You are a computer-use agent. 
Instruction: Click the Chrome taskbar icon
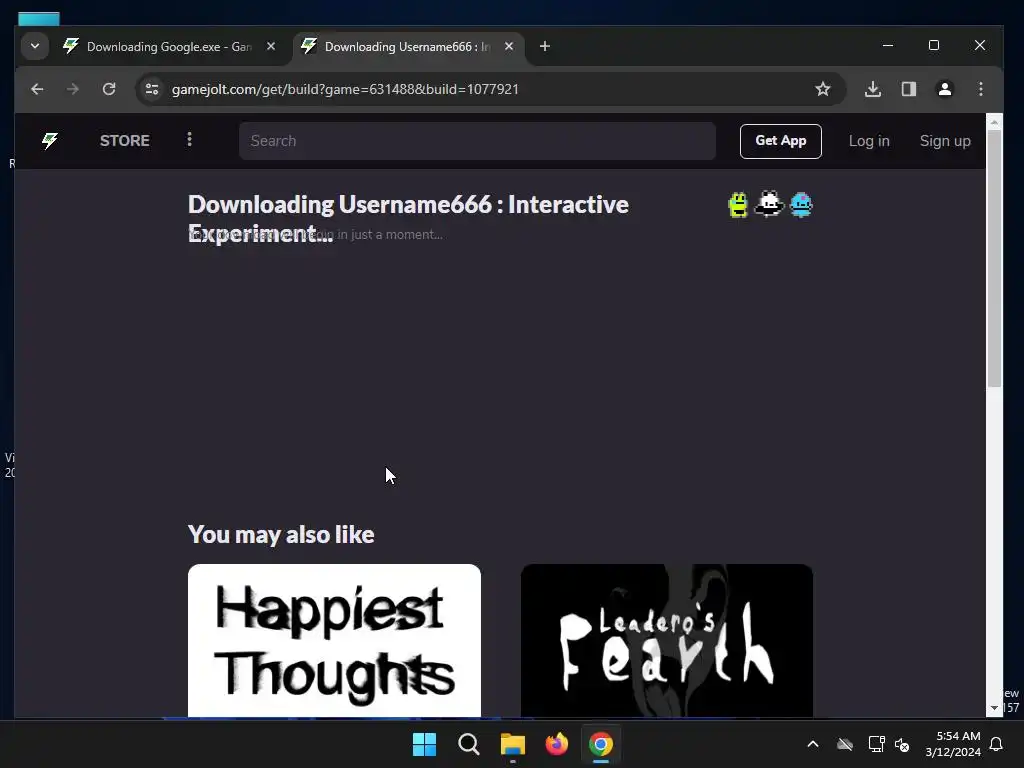pyautogui.click(x=601, y=744)
